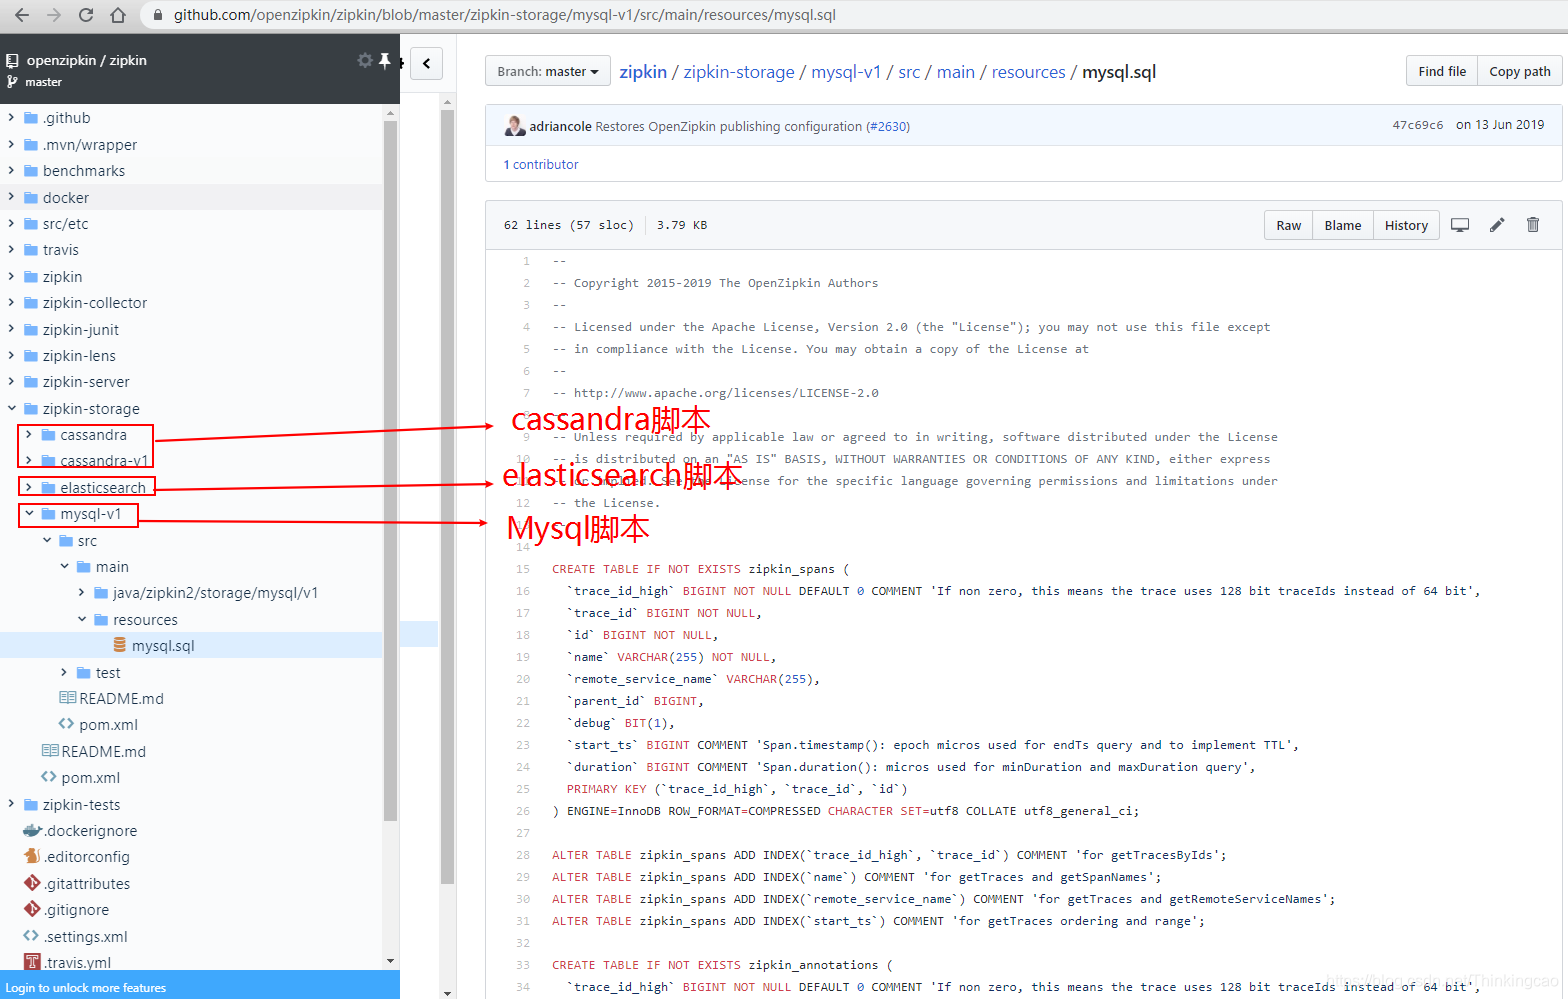Click the desktop open icon beside History

[1460, 225]
